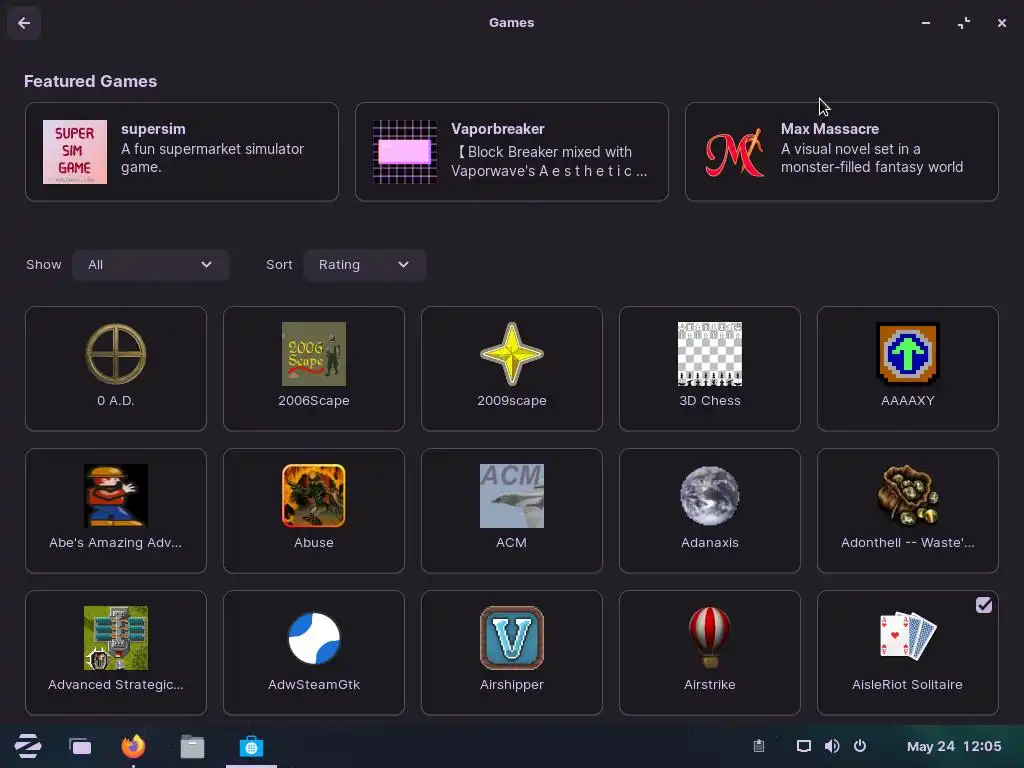The height and width of the screenshot is (768, 1024).
Task: Open the display tray icon
Action: tap(804, 746)
